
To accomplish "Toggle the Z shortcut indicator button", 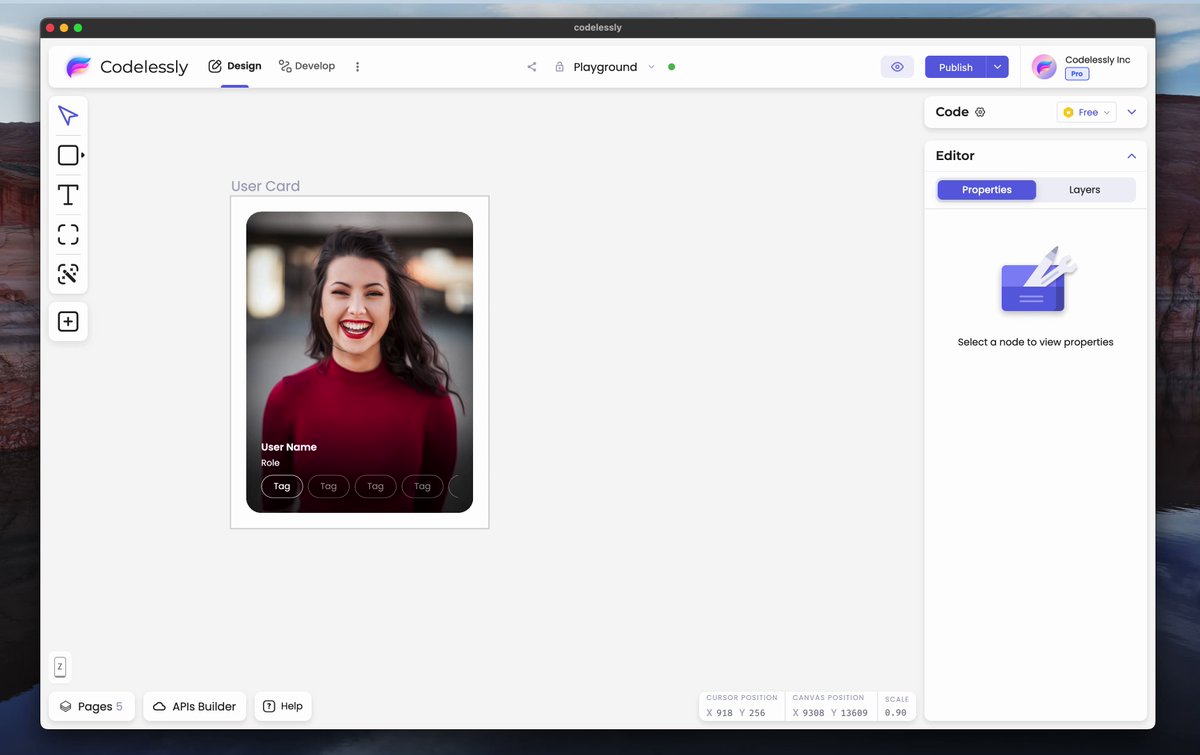I will point(60,667).
